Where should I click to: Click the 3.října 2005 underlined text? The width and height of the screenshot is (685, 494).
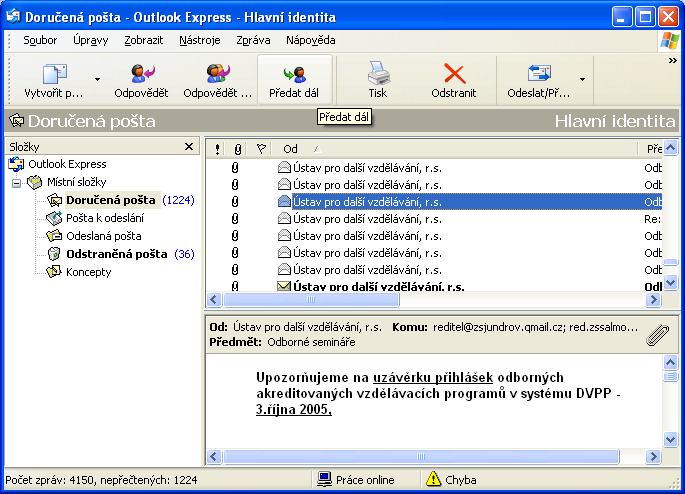294,410
